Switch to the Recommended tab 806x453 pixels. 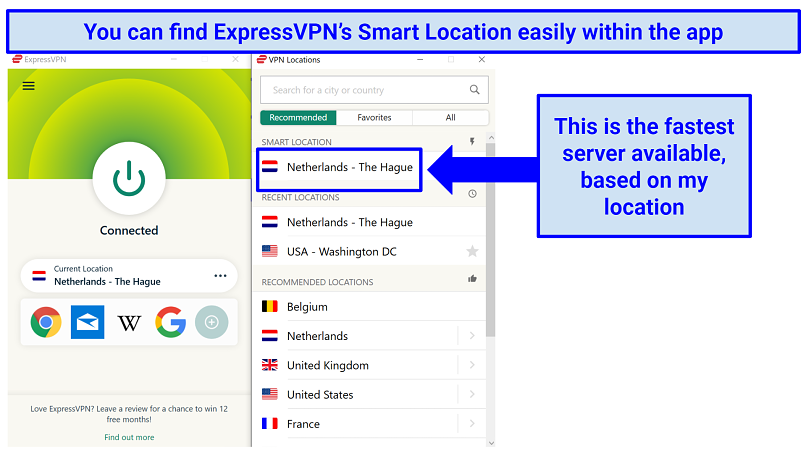[x=298, y=117]
